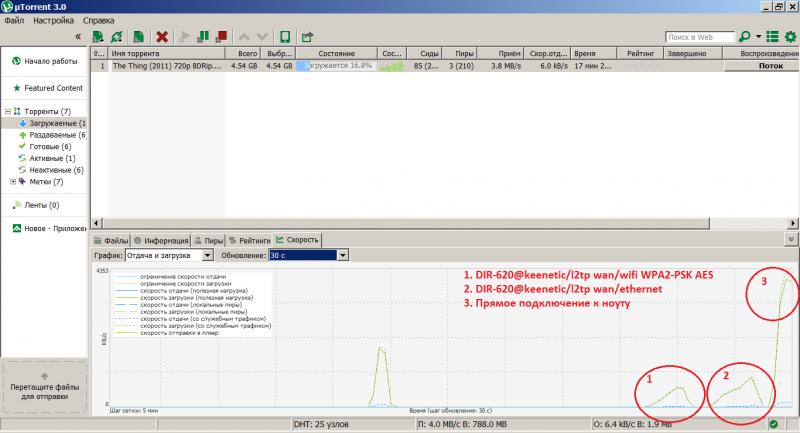Click DHT: 25 узлов status entry
The height and width of the screenshot is (433, 800).
pos(321,424)
